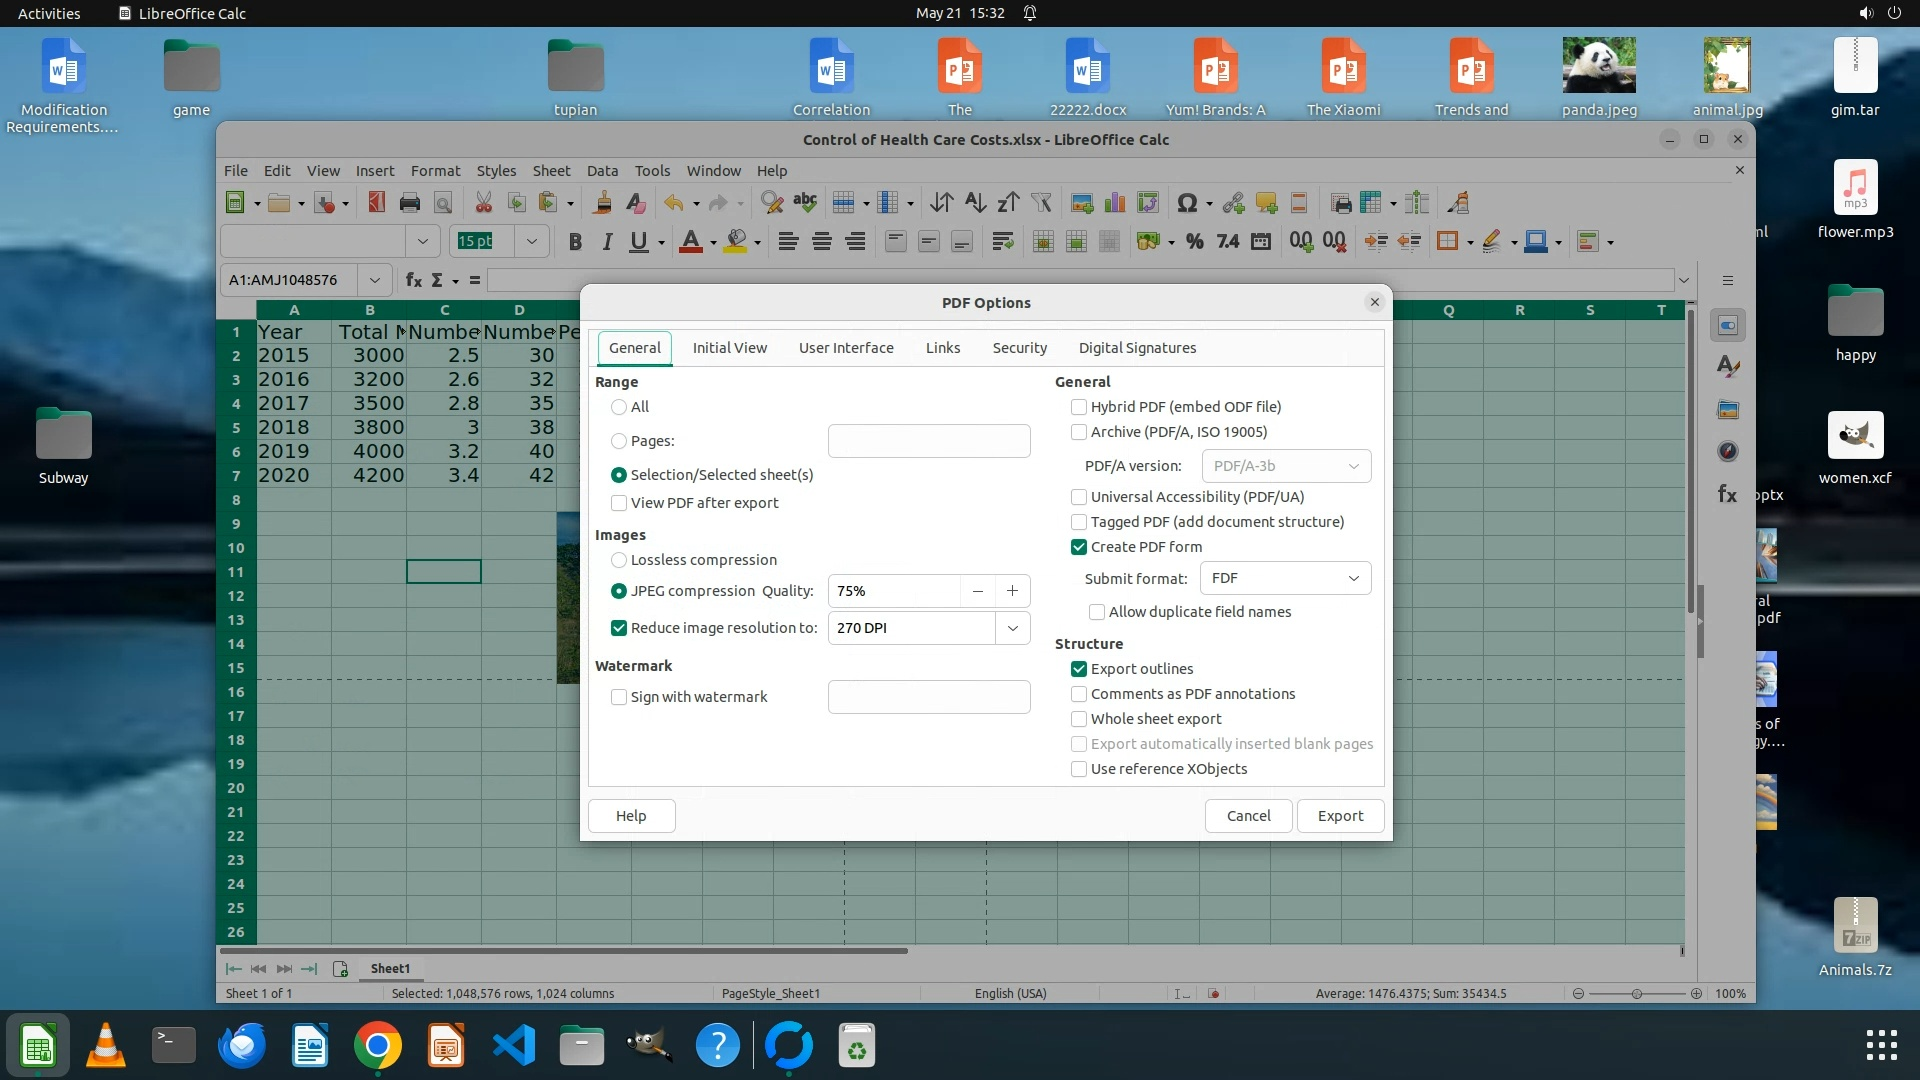Enable Archive (PDF/A, ISO 19005) checkbox
The width and height of the screenshot is (1920, 1080).
1079,432
